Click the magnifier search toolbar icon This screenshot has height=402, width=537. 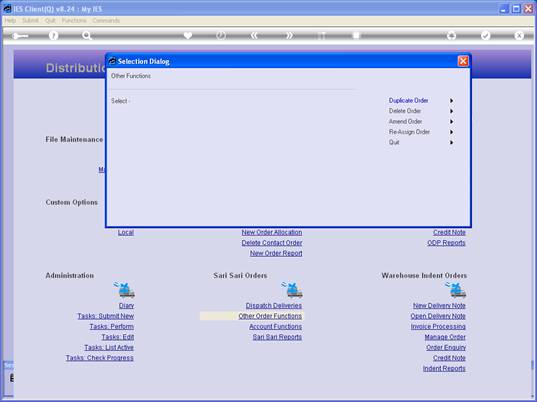point(87,35)
